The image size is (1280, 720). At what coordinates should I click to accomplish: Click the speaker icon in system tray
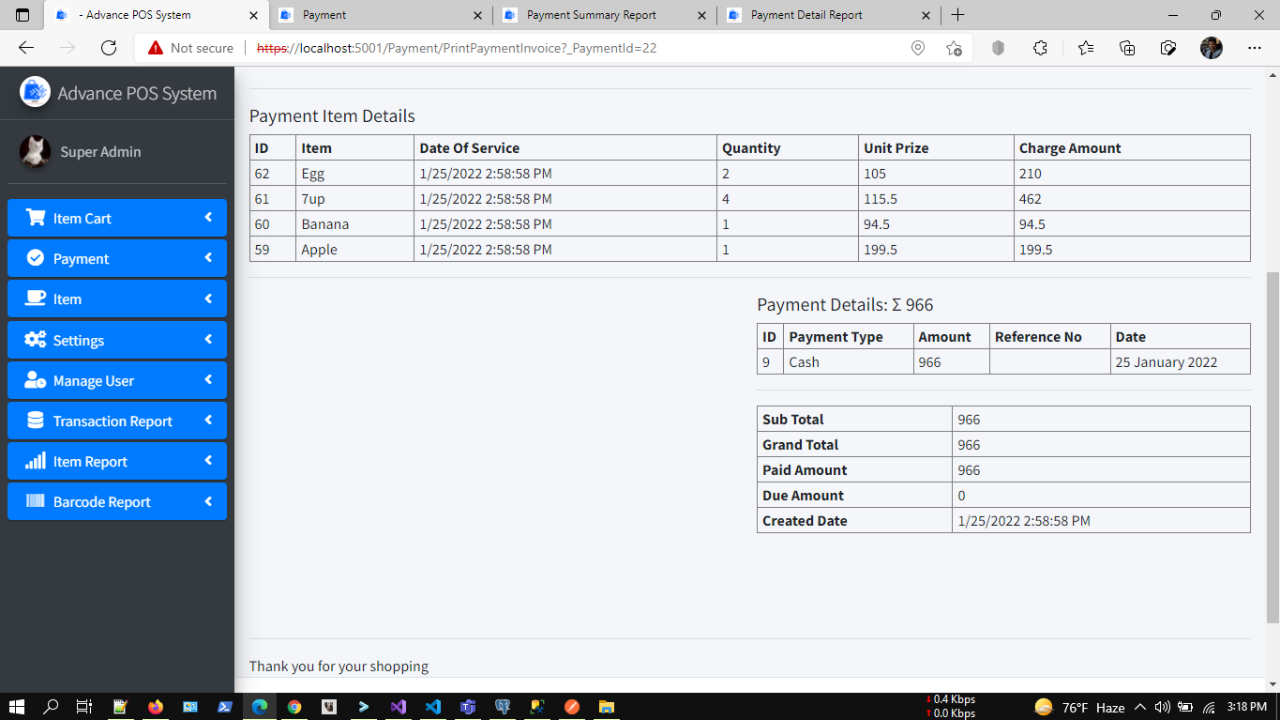[1162, 707]
